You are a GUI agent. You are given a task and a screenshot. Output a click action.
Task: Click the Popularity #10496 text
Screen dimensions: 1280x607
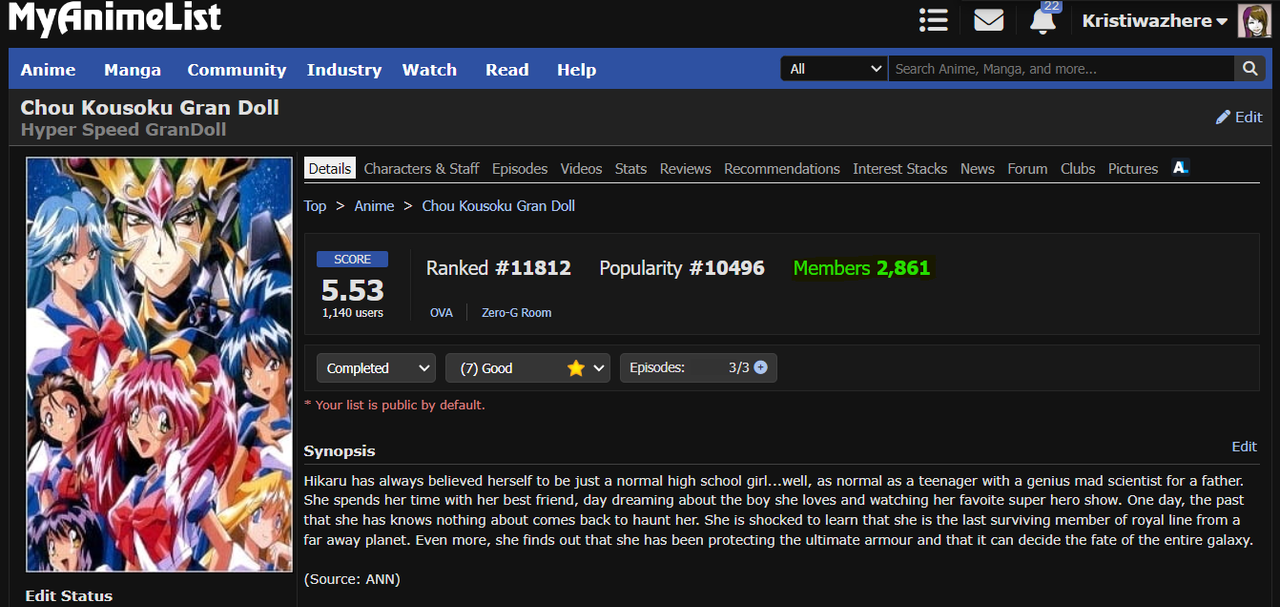682,268
